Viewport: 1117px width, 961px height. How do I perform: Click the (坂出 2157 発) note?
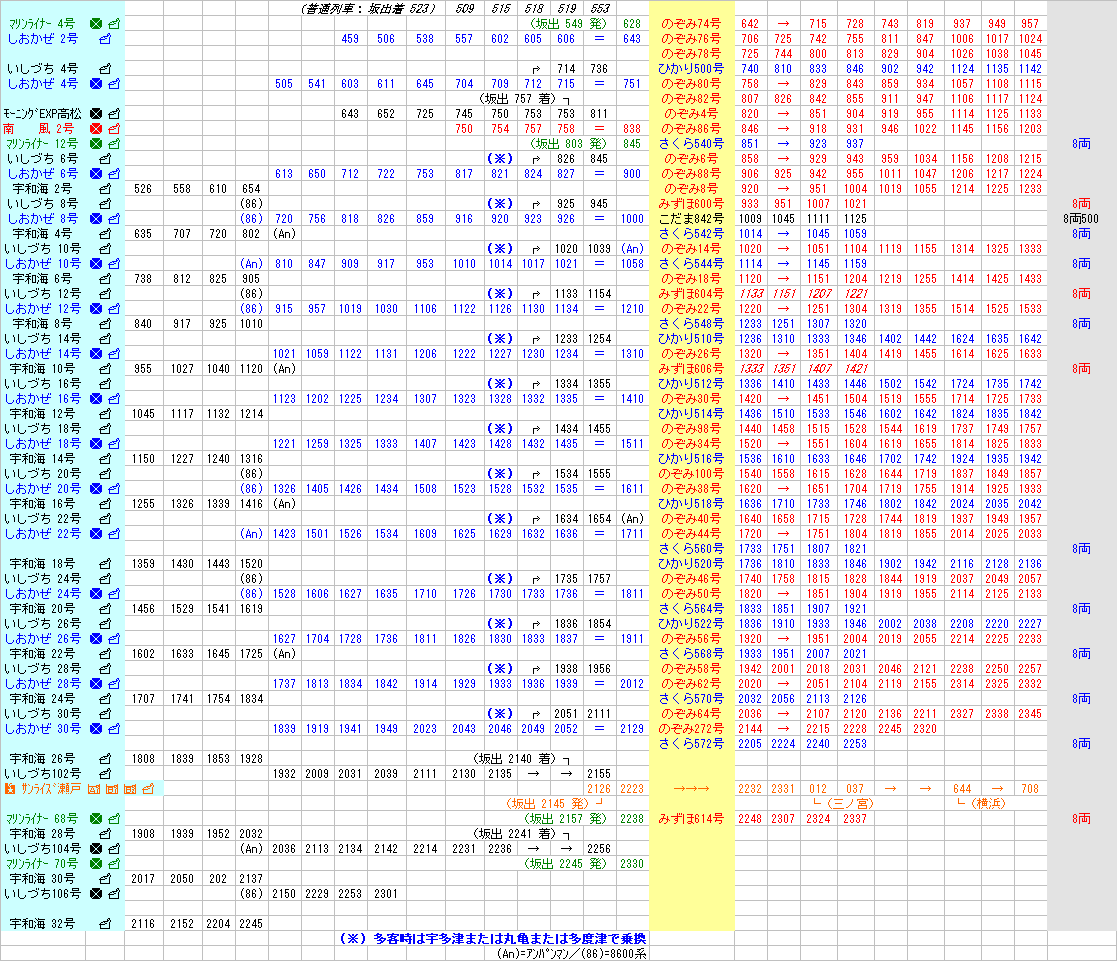(566, 819)
